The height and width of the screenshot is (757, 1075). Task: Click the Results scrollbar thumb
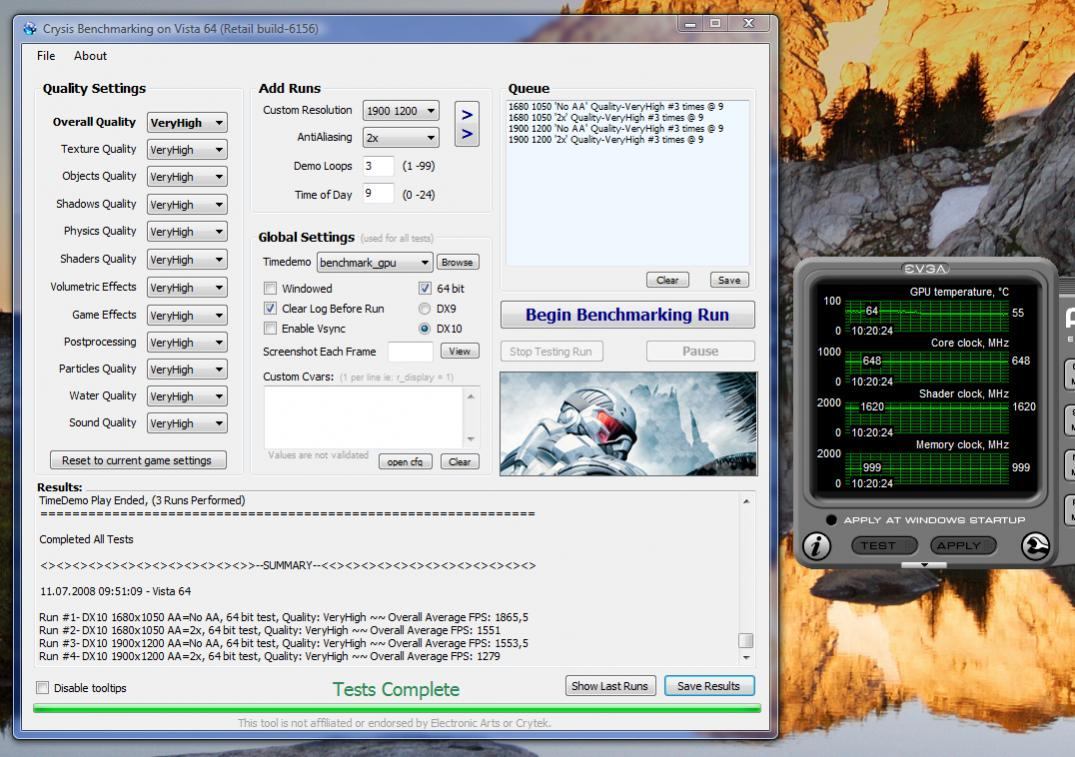(746, 640)
